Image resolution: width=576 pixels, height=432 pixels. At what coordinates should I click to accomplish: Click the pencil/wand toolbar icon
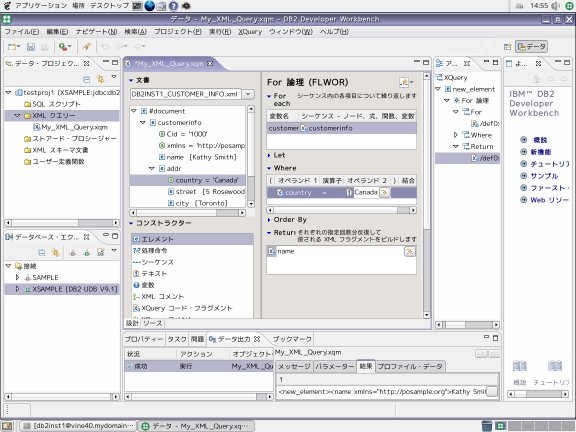point(87,47)
